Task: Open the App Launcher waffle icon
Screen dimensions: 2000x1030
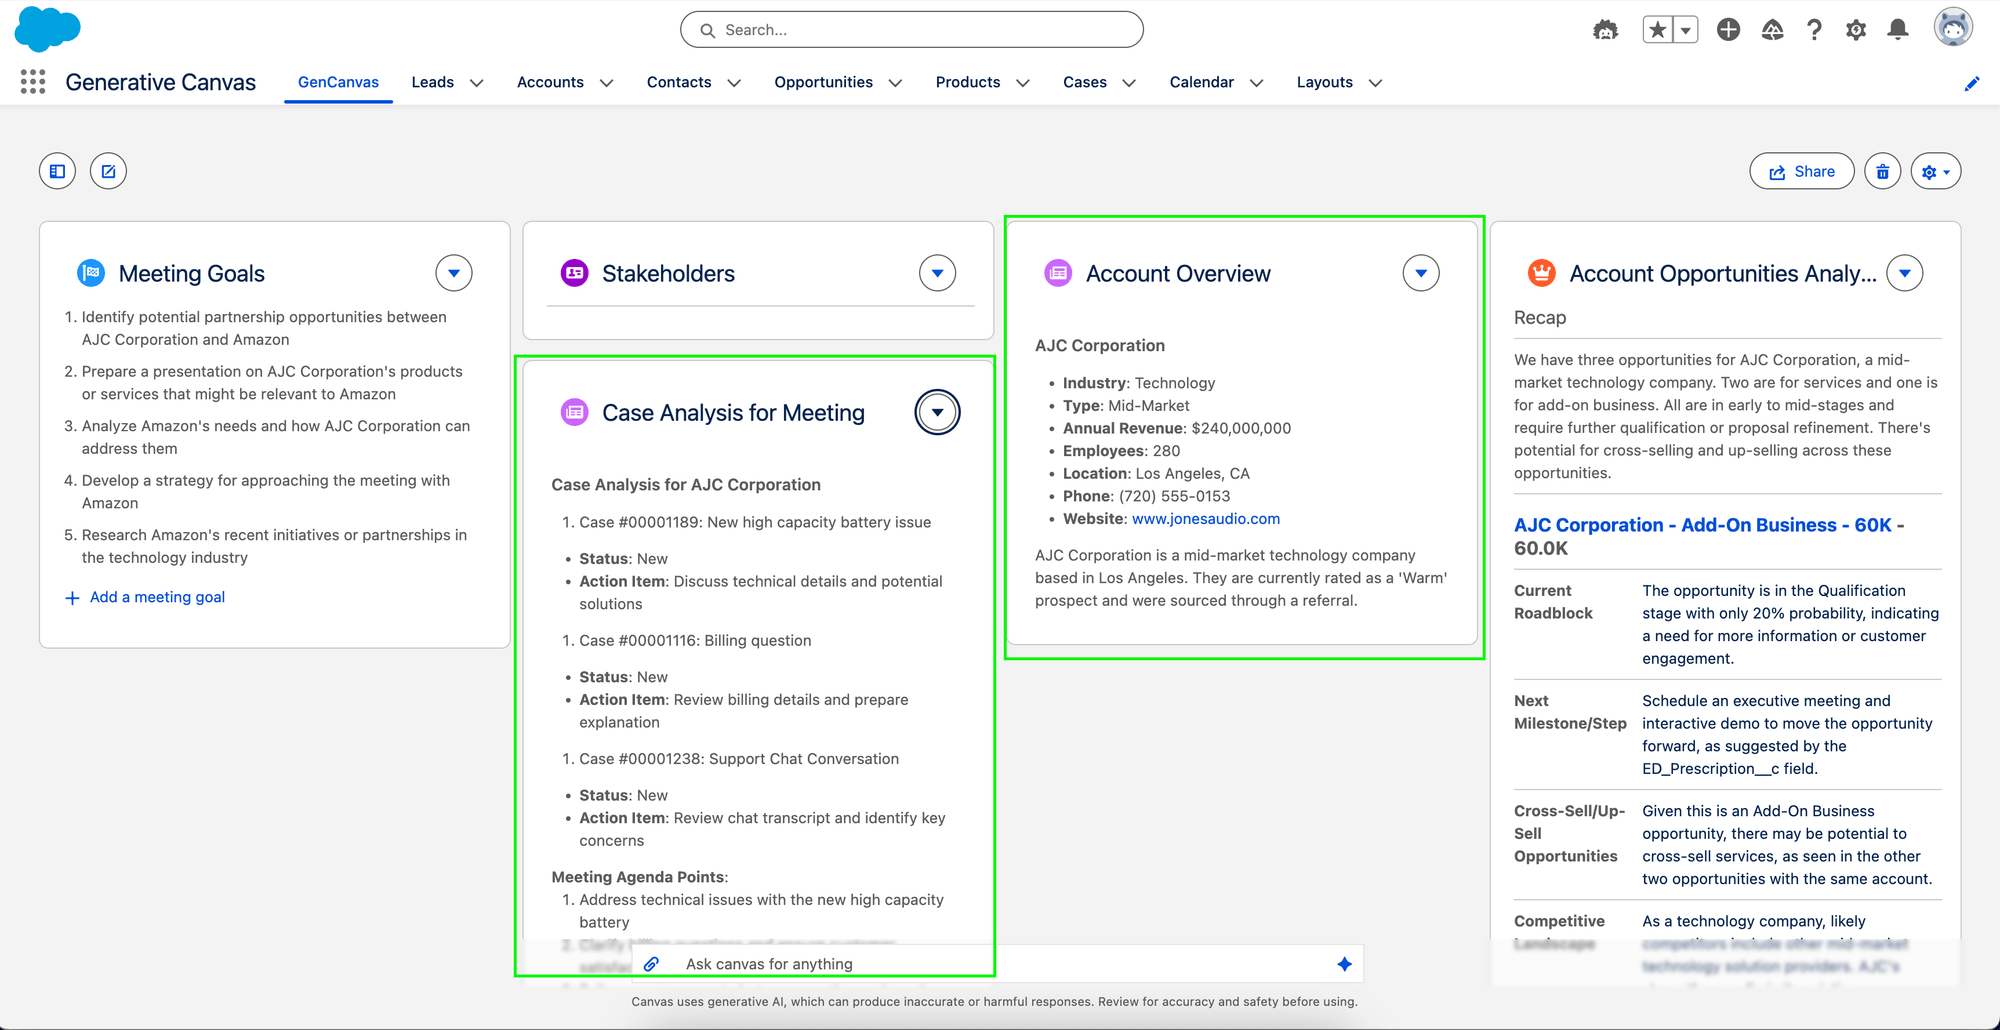Action: click(x=33, y=82)
